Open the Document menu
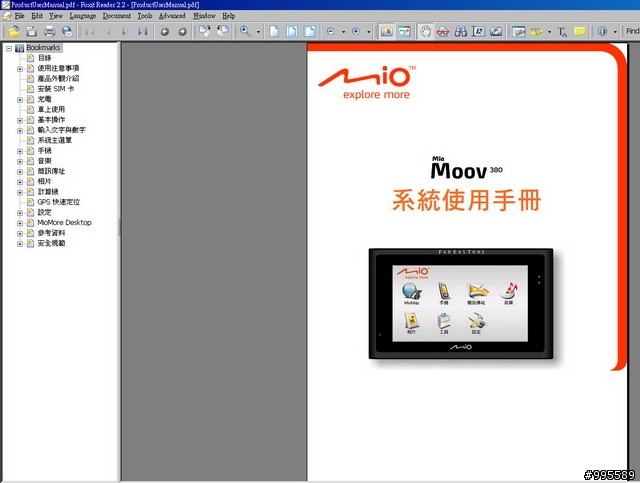Image resolution: width=640 pixels, height=483 pixels. [117, 16]
